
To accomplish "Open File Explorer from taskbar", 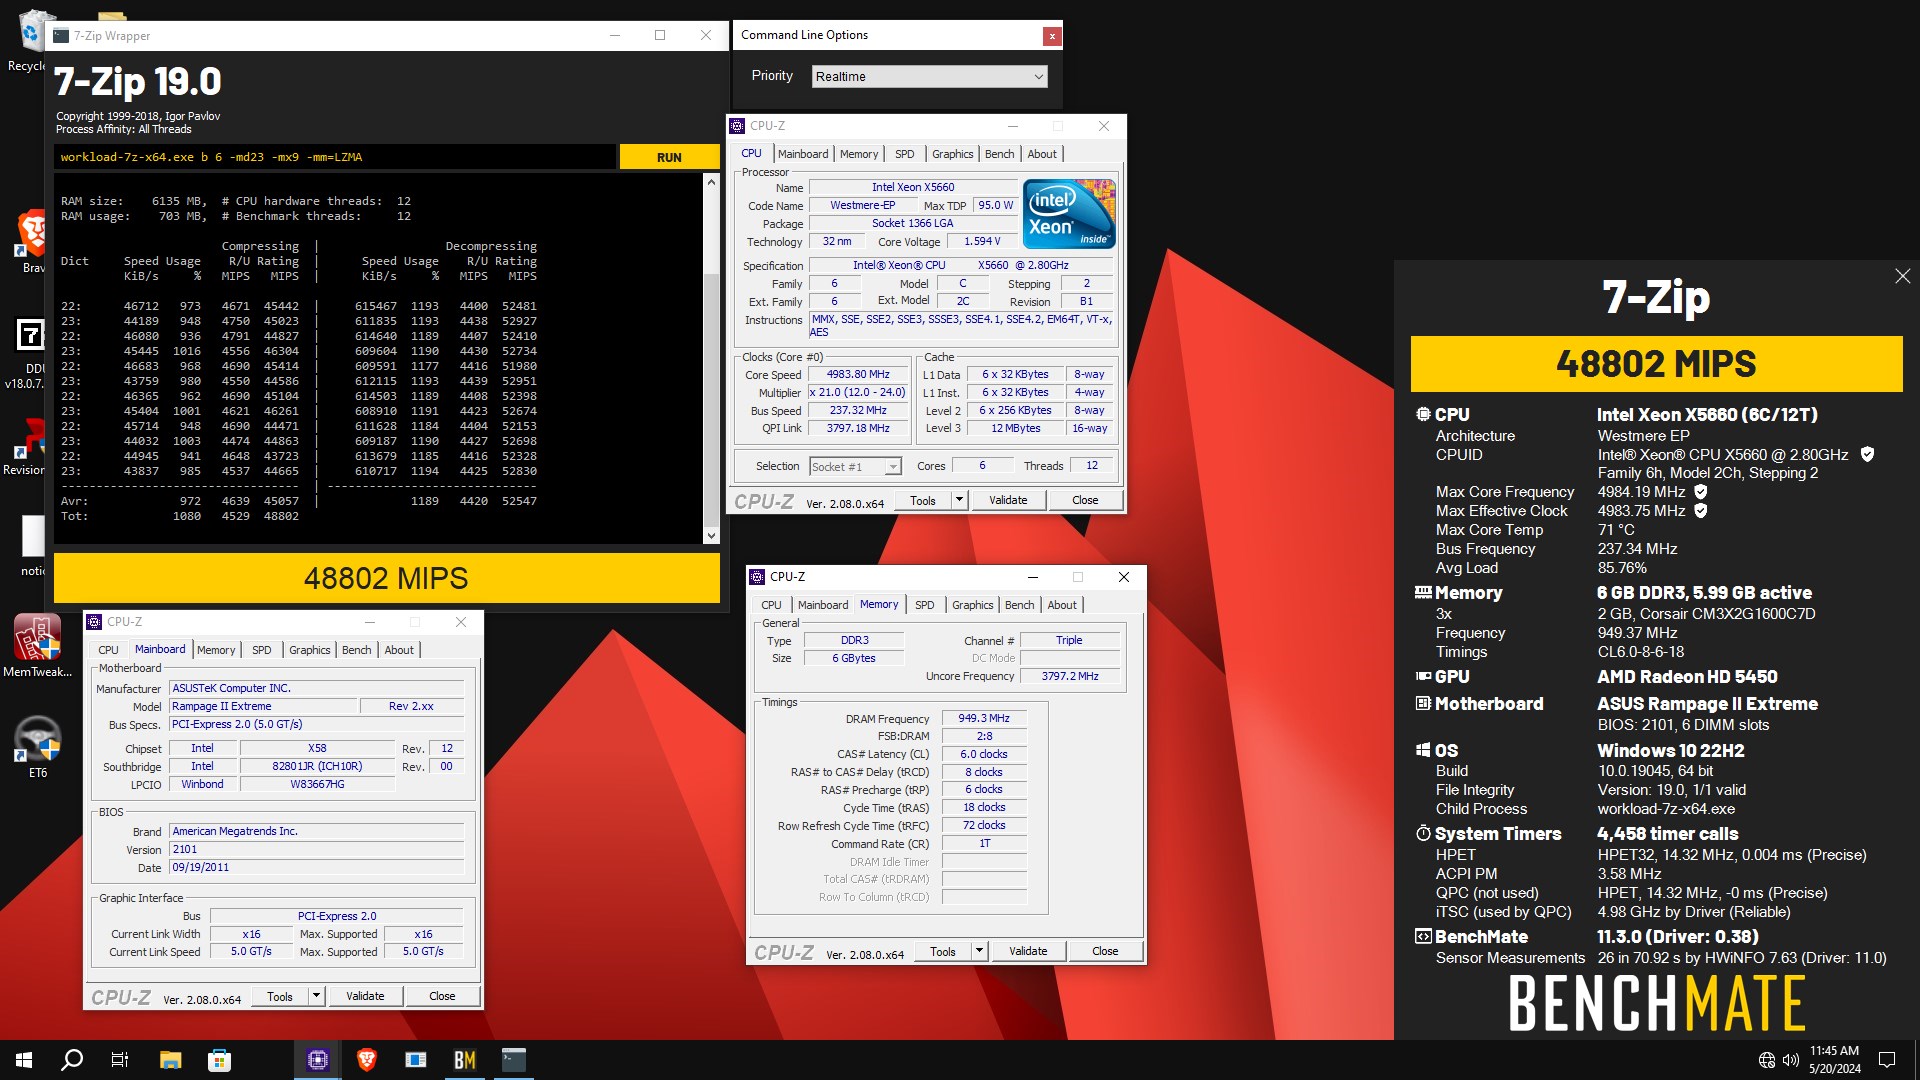I will pyautogui.click(x=170, y=1060).
